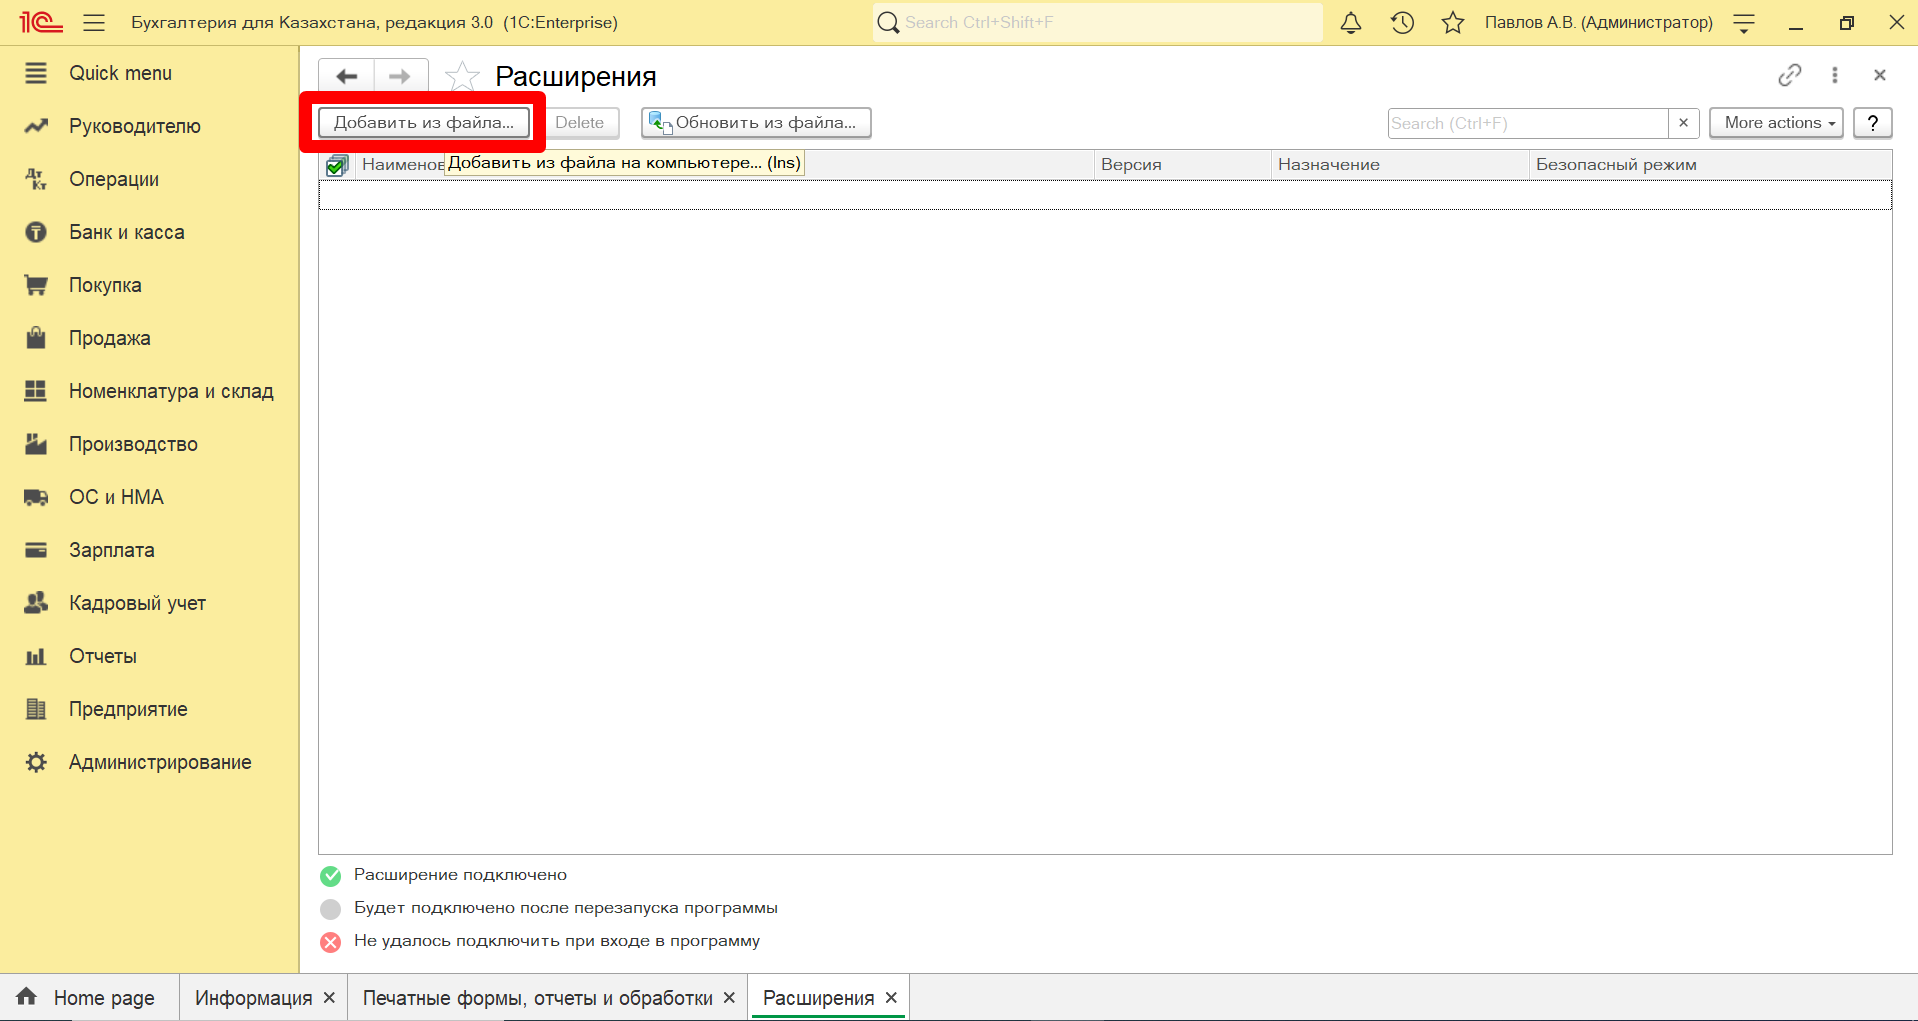Open Руководителю section

[135, 126]
